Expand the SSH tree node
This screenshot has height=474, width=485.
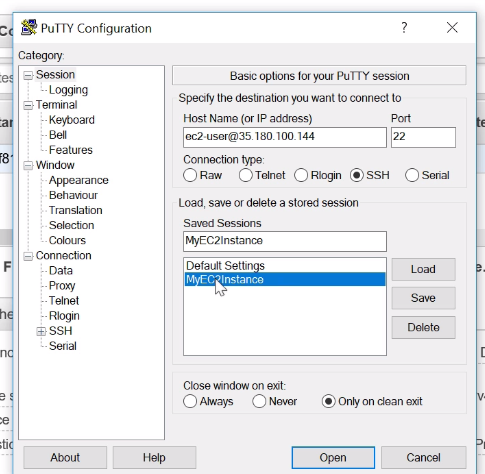(x=41, y=331)
